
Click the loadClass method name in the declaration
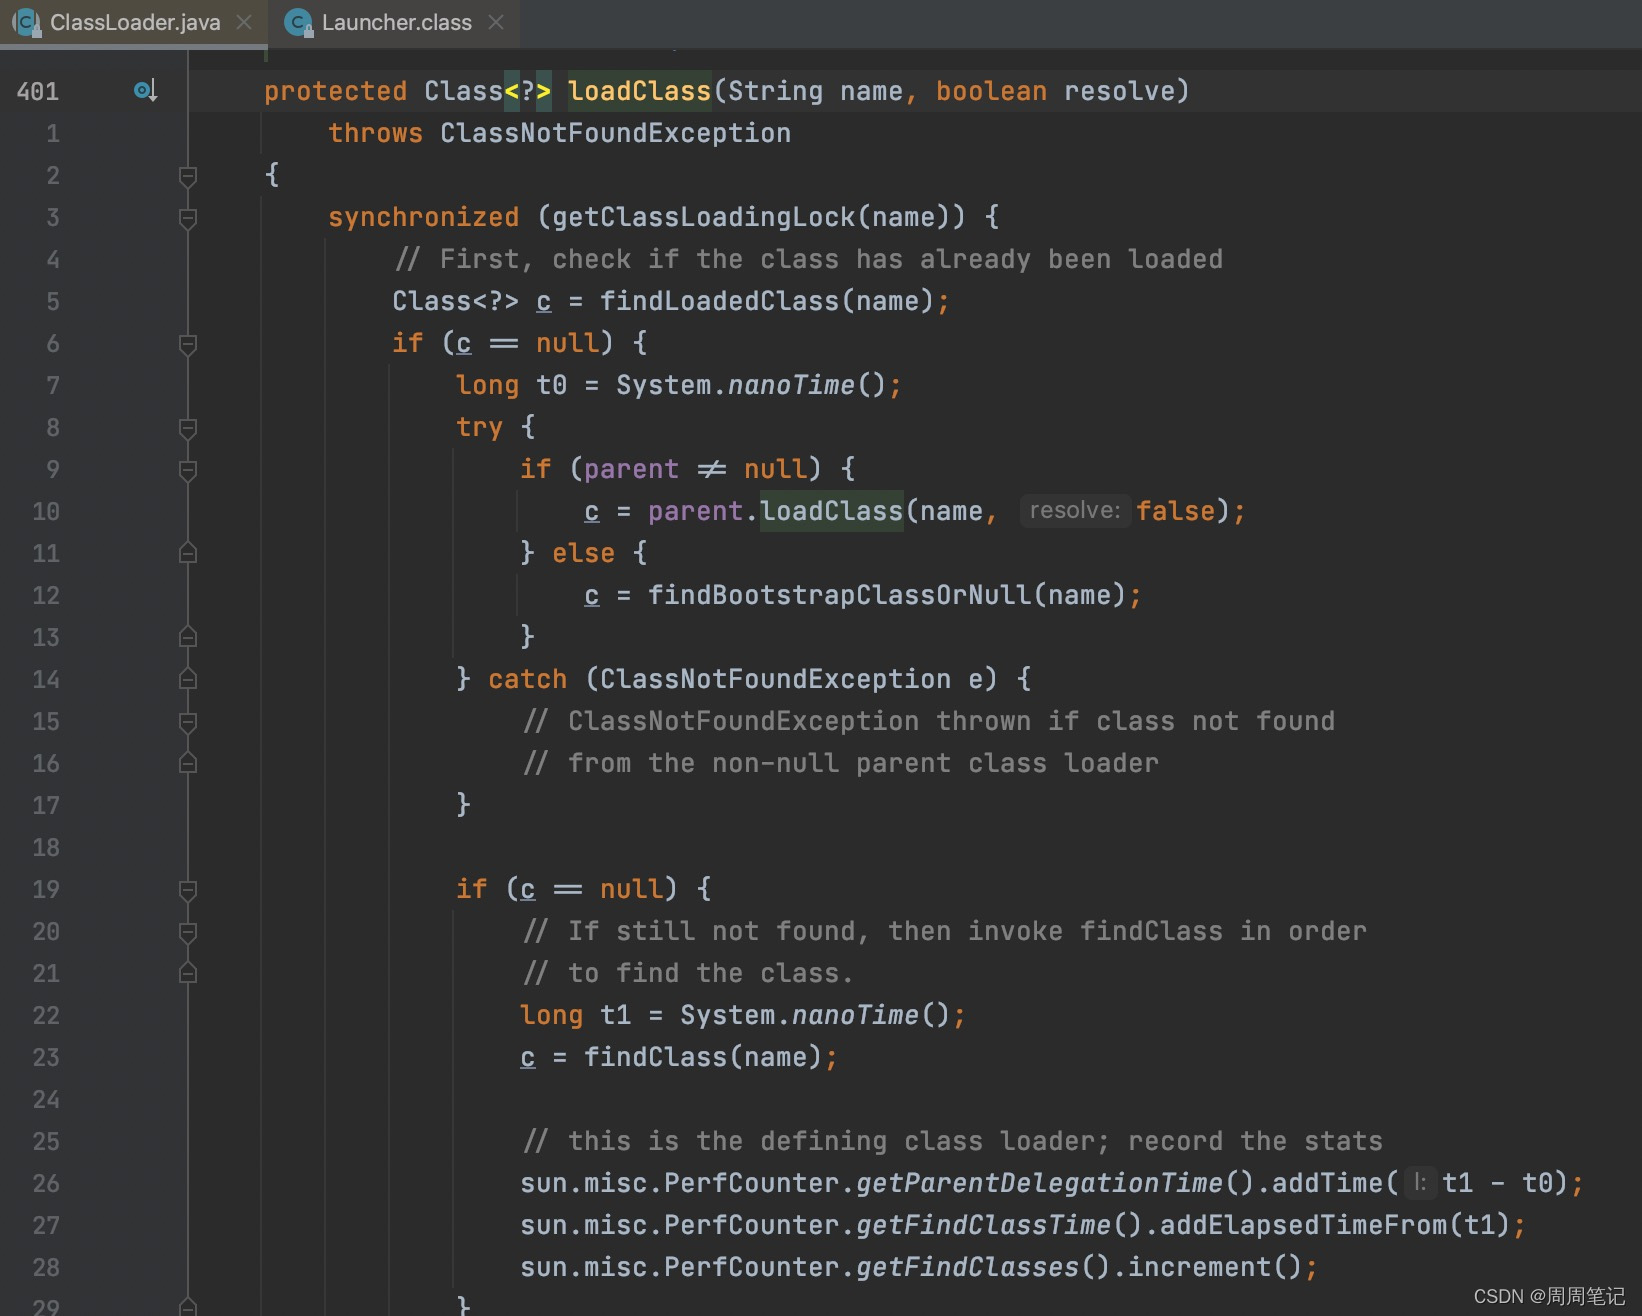point(639,91)
